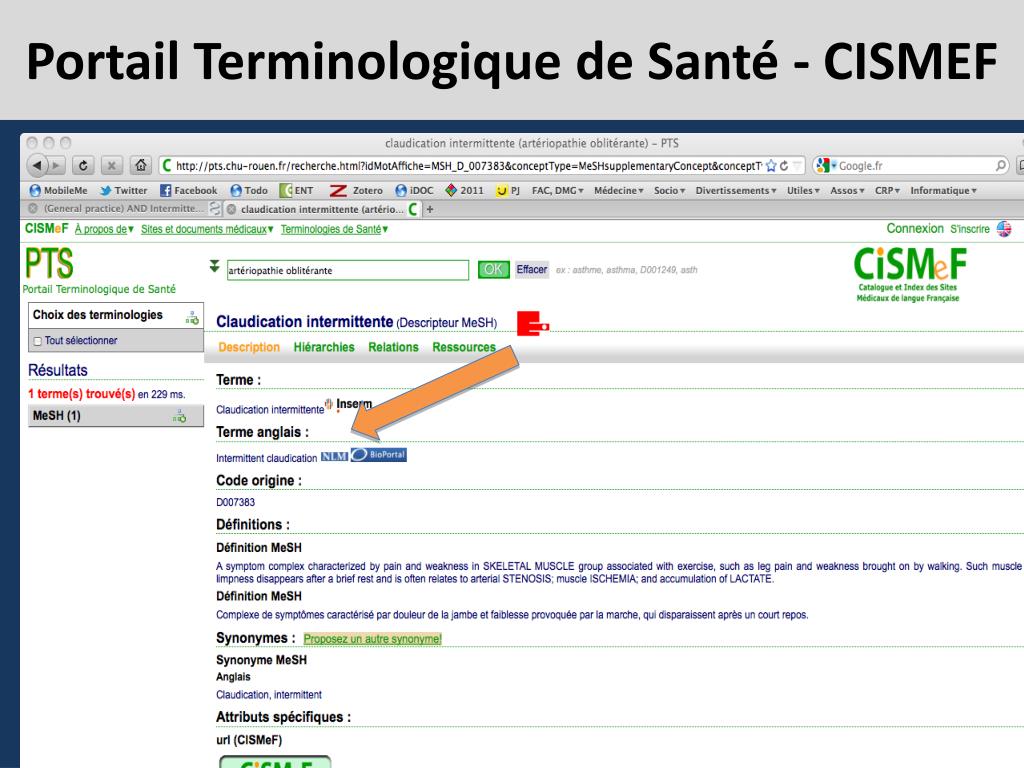This screenshot has width=1024, height=768.
Task: Click the CISMeF logo at top right
Action: (909, 274)
